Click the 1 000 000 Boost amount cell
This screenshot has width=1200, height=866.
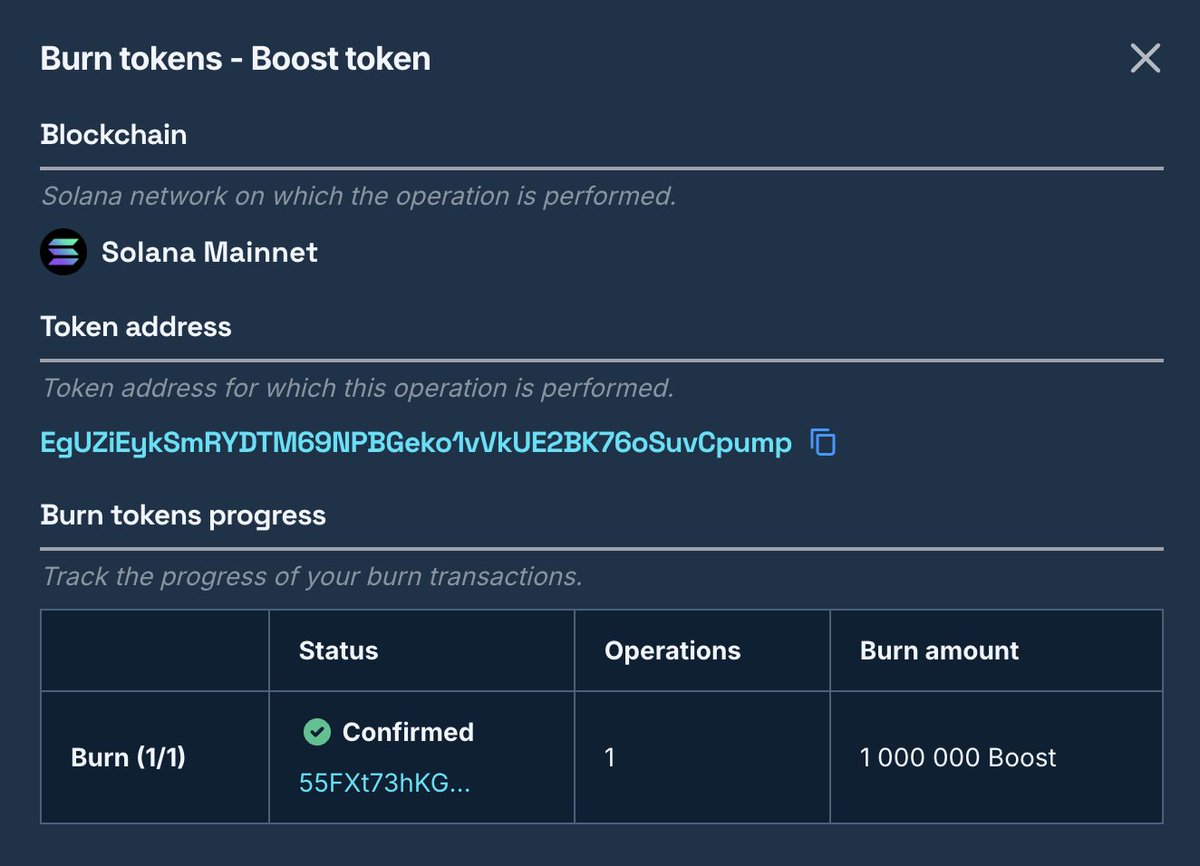click(x=958, y=757)
